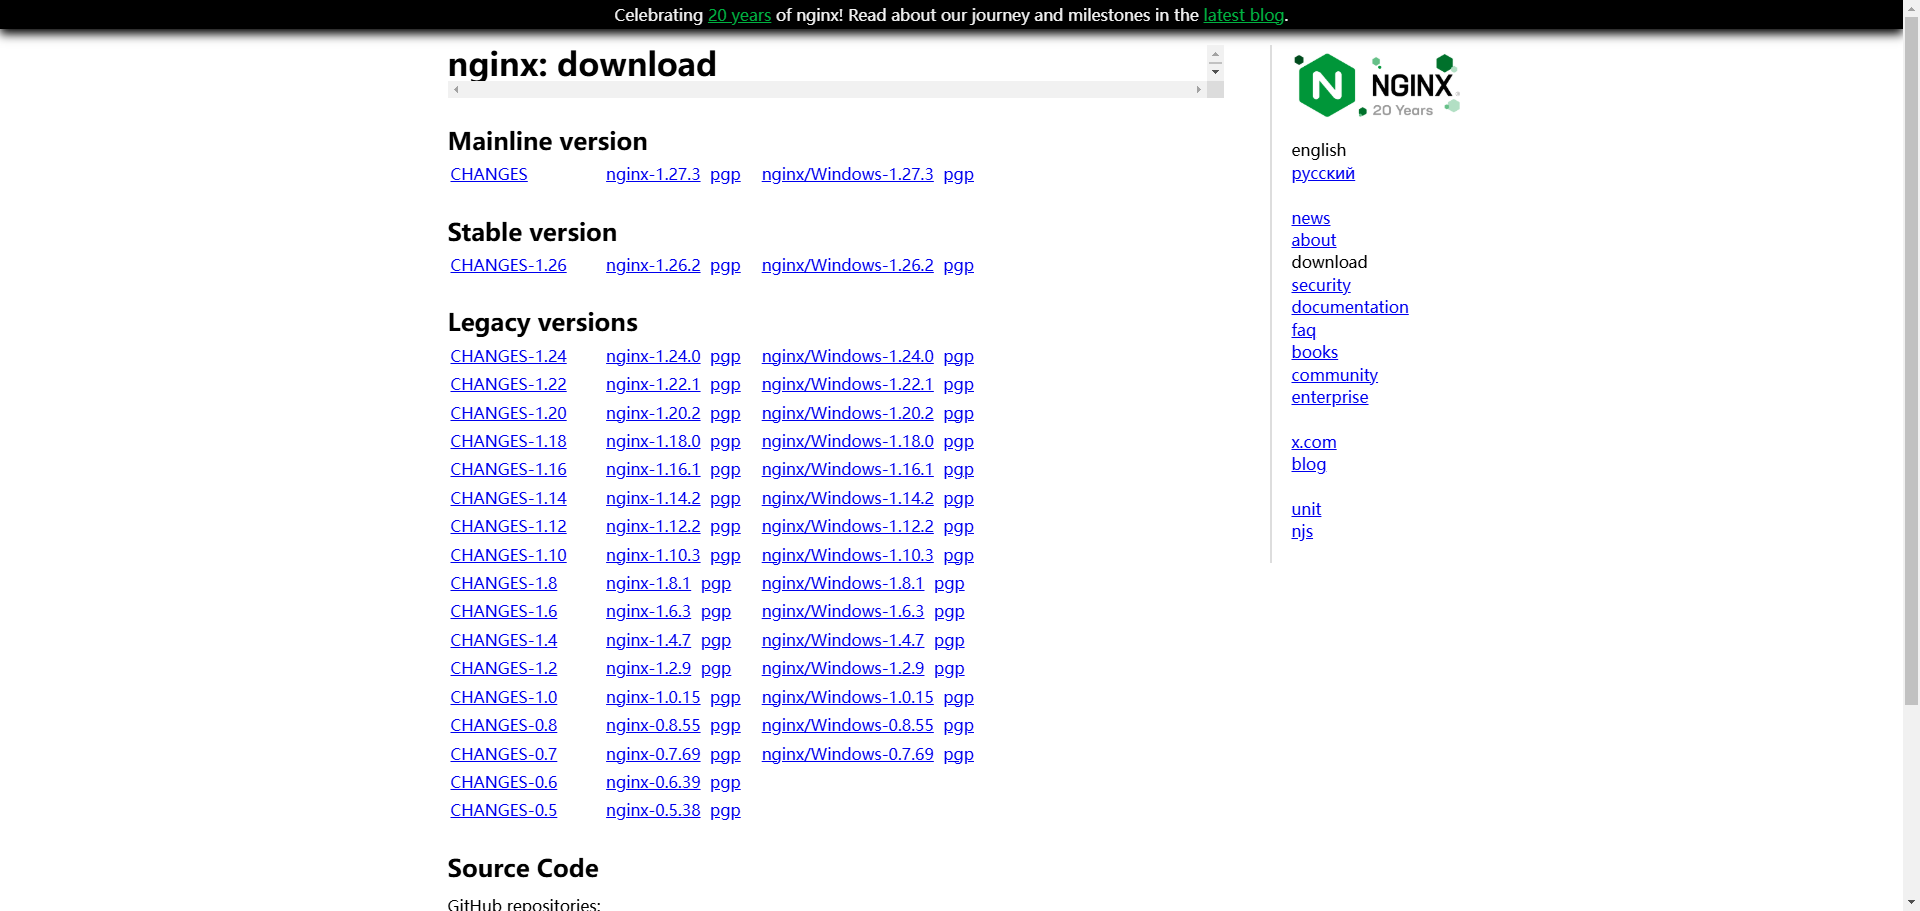Click the 20 years anniversary link
Screen dimensions: 1920x911
click(x=738, y=15)
